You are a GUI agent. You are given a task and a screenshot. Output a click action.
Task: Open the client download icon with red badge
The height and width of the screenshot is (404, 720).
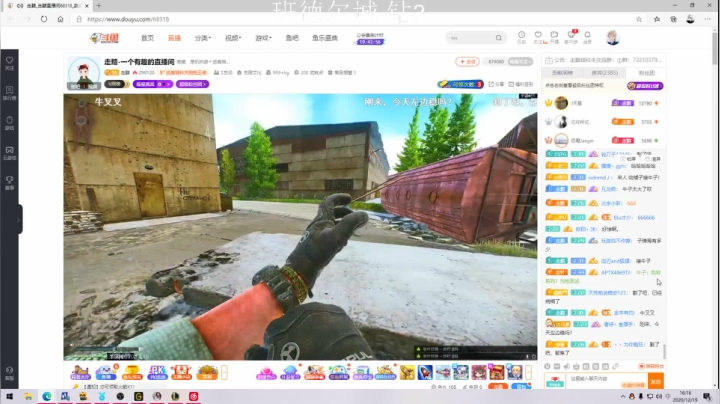point(571,37)
